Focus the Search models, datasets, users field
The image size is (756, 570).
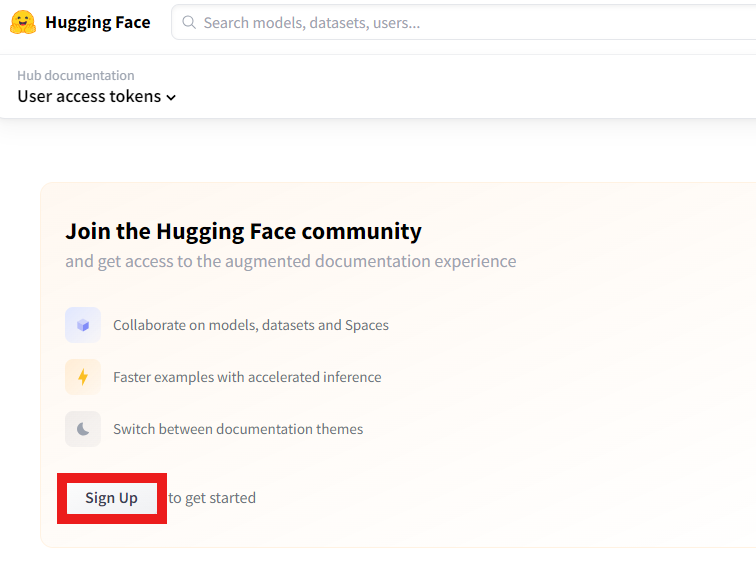464,22
